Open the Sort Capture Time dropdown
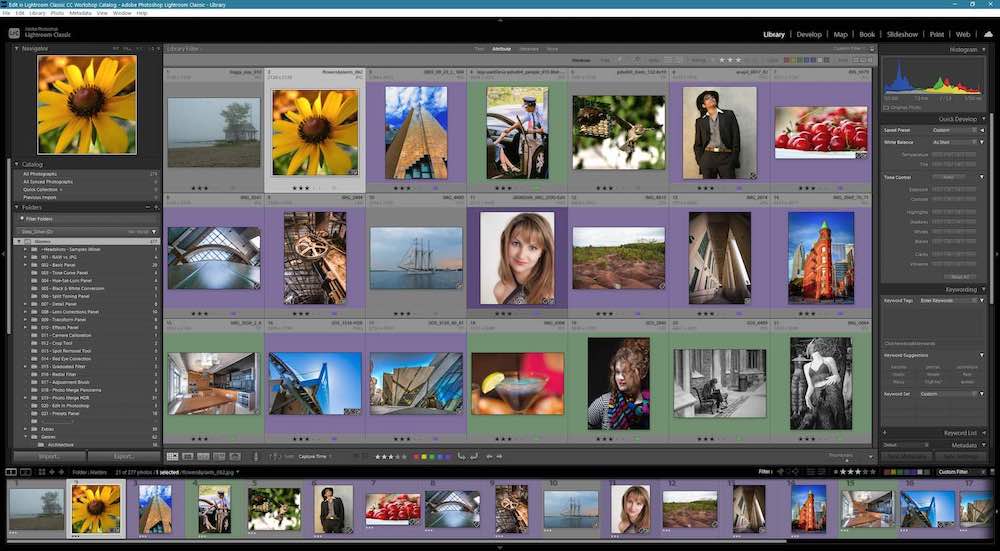 (x=314, y=457)
